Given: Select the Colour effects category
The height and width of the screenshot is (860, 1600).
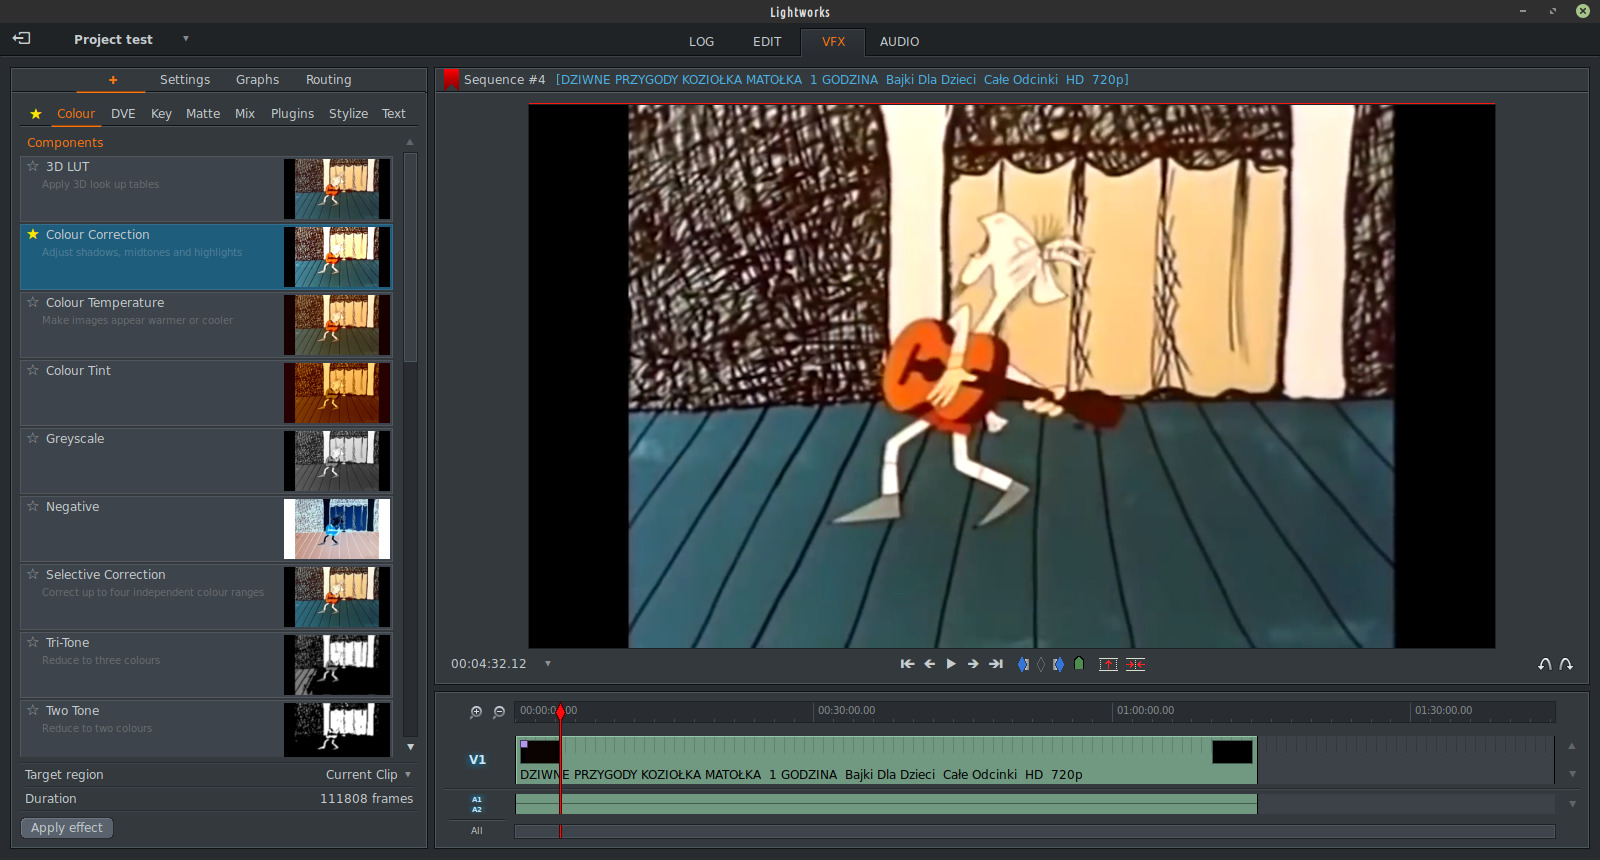Looking at the screenshot, I should coord(76,114).
